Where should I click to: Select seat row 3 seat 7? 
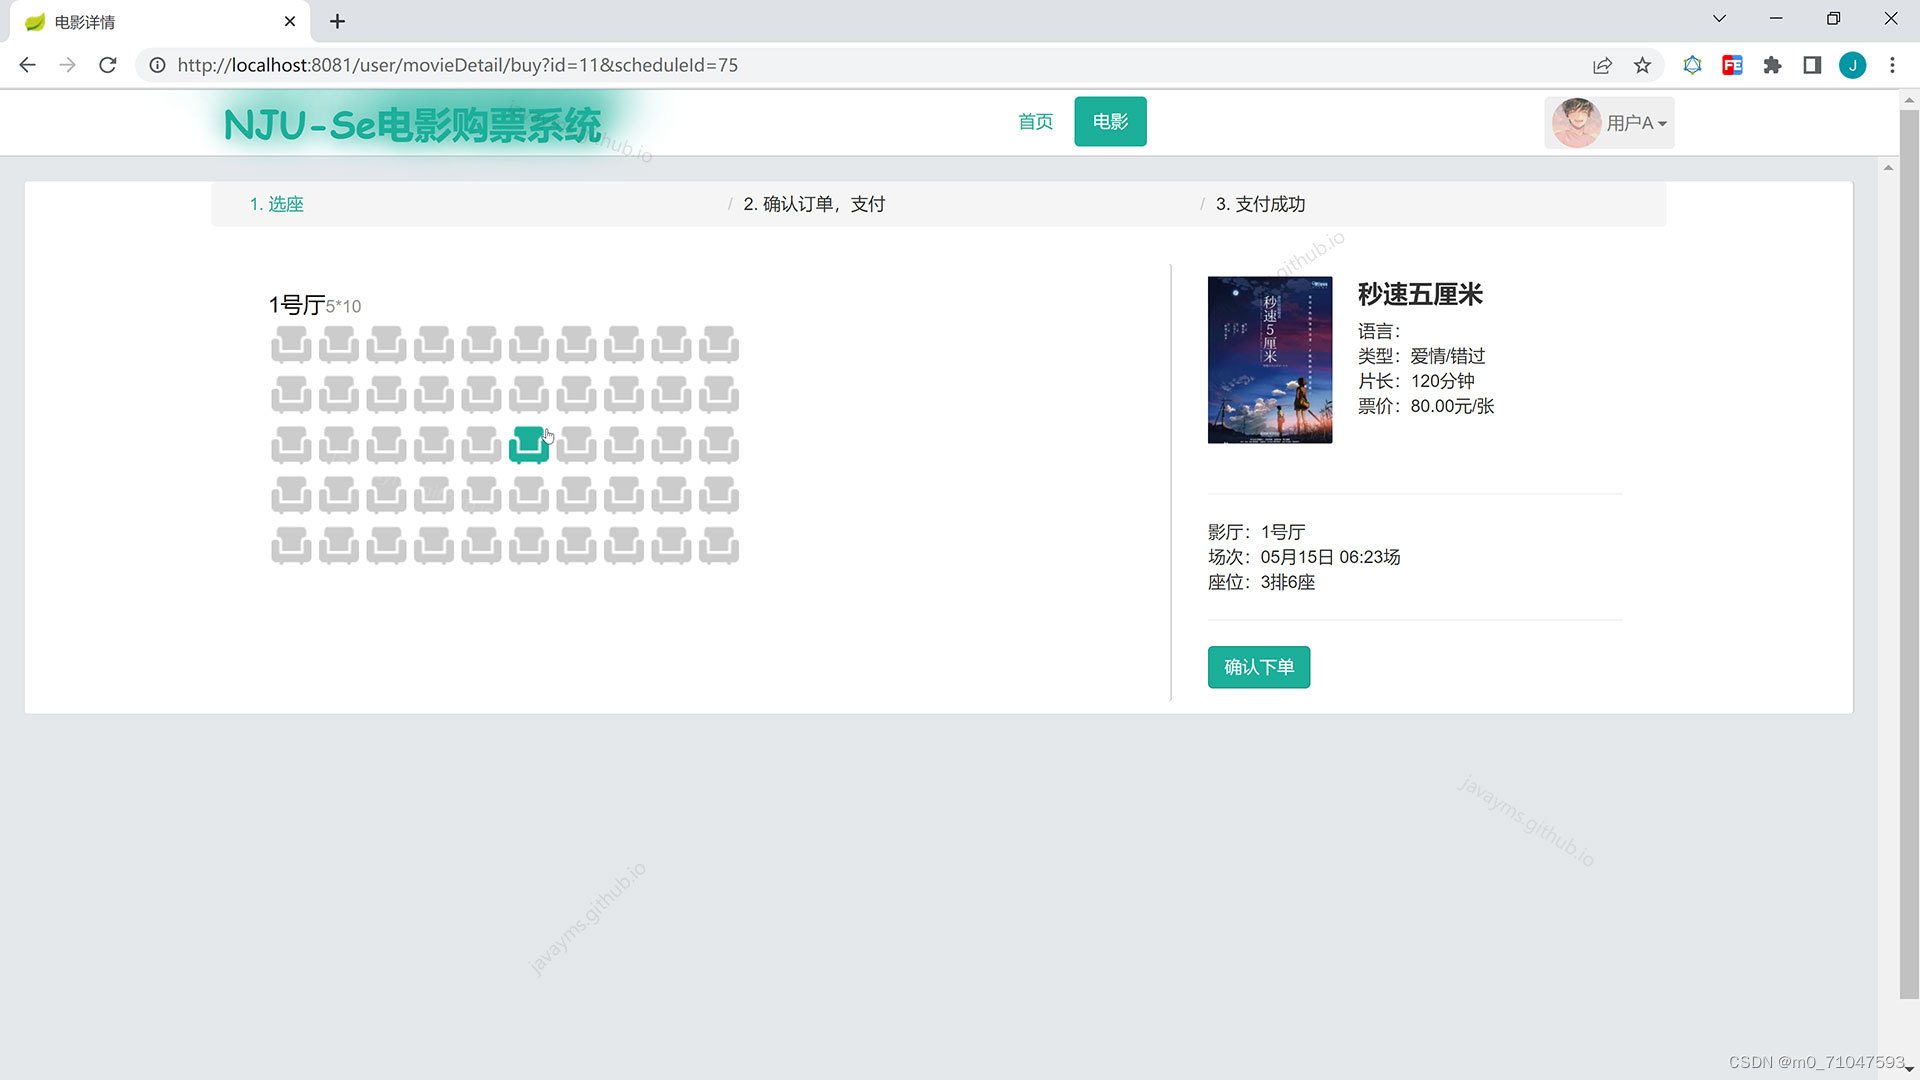[576, 445]
